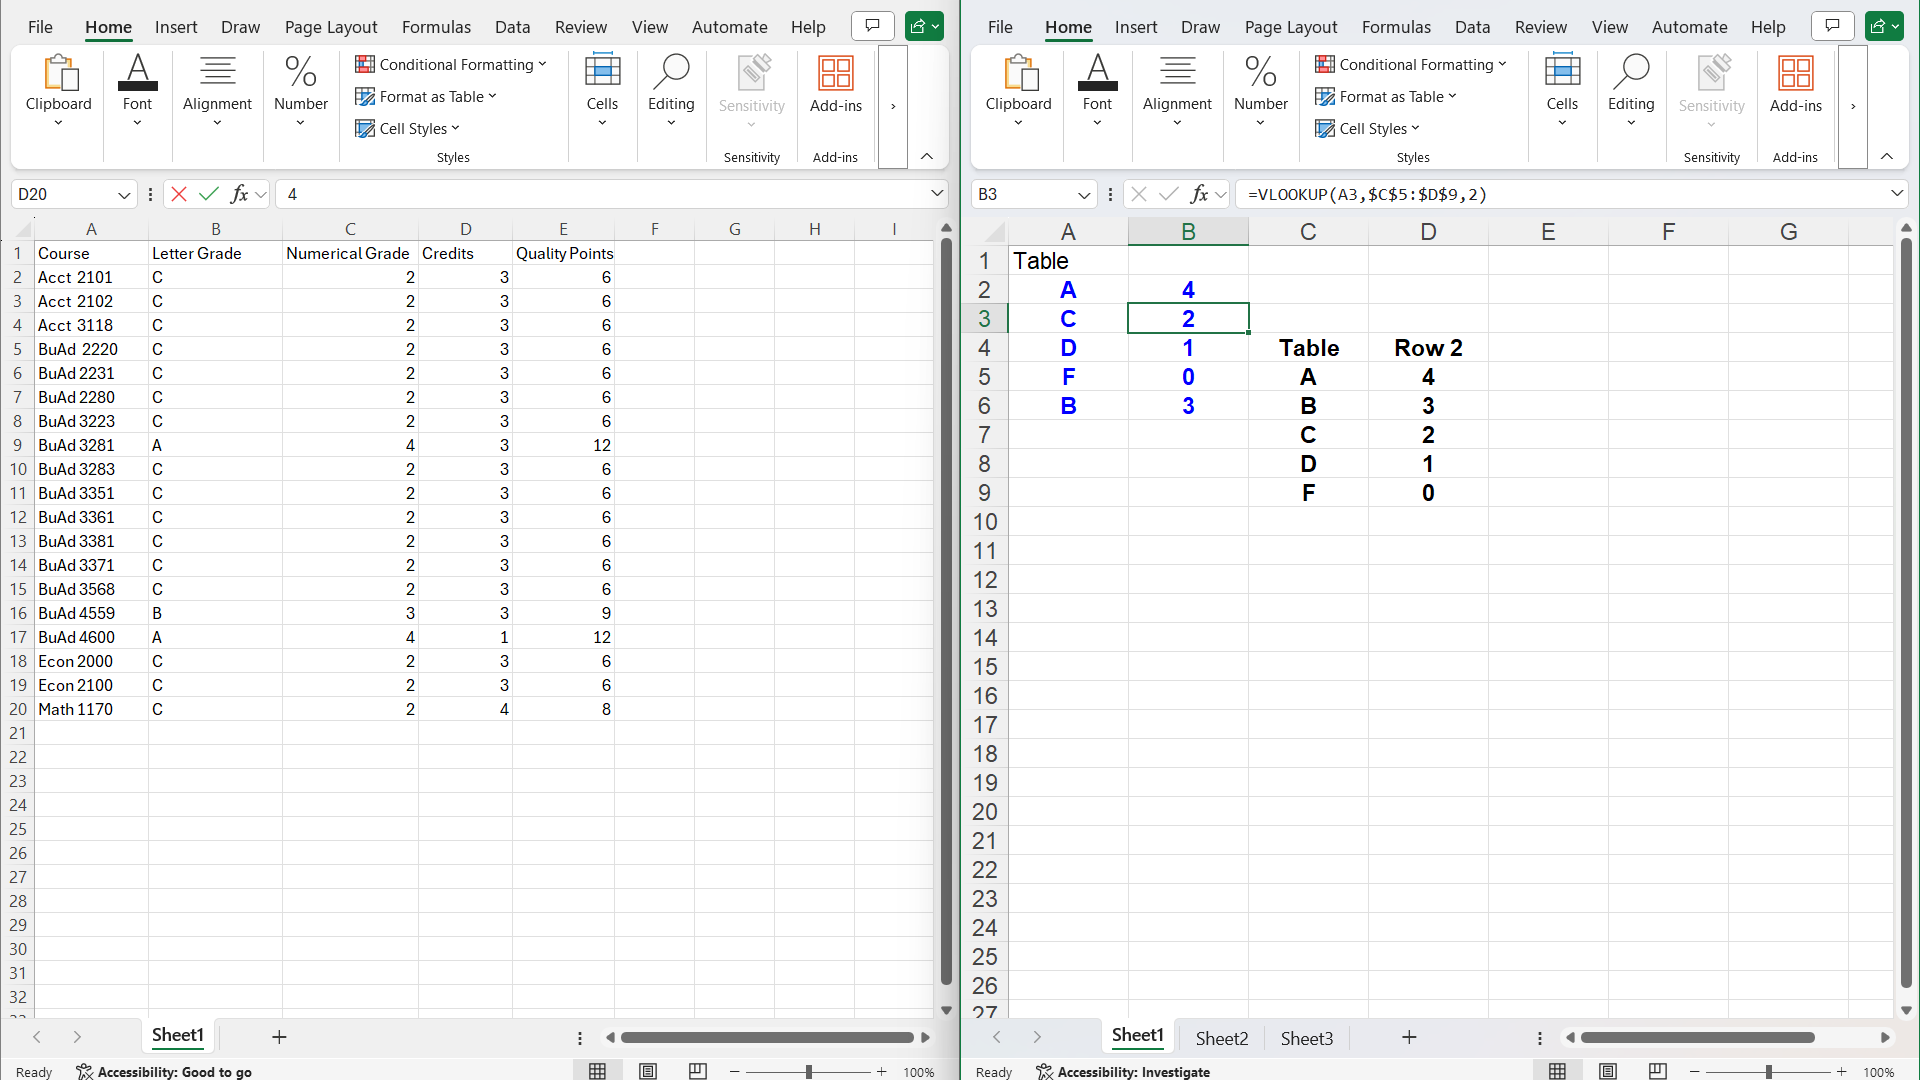Open the Cells group in the right ribbon
This screenshot has width=1920, height=1080.
pos(1561,90)
